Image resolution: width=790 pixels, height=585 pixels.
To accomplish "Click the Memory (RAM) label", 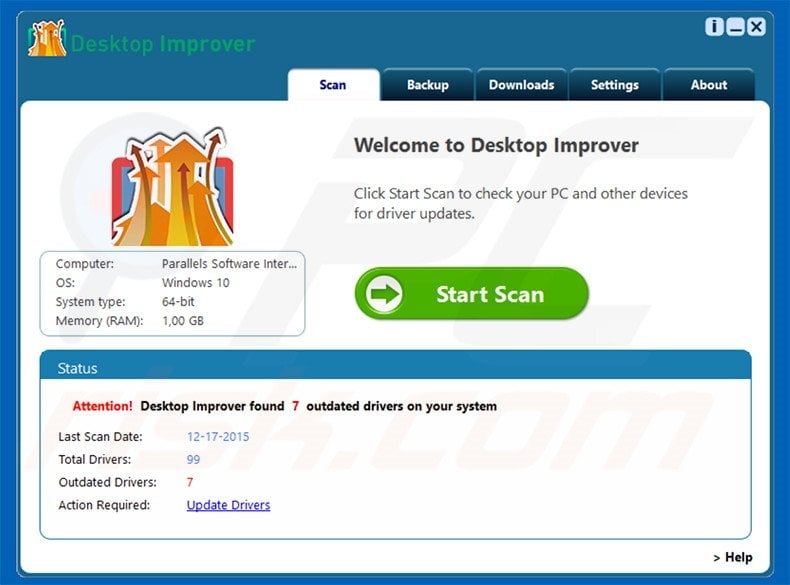I will coord(99,321).
